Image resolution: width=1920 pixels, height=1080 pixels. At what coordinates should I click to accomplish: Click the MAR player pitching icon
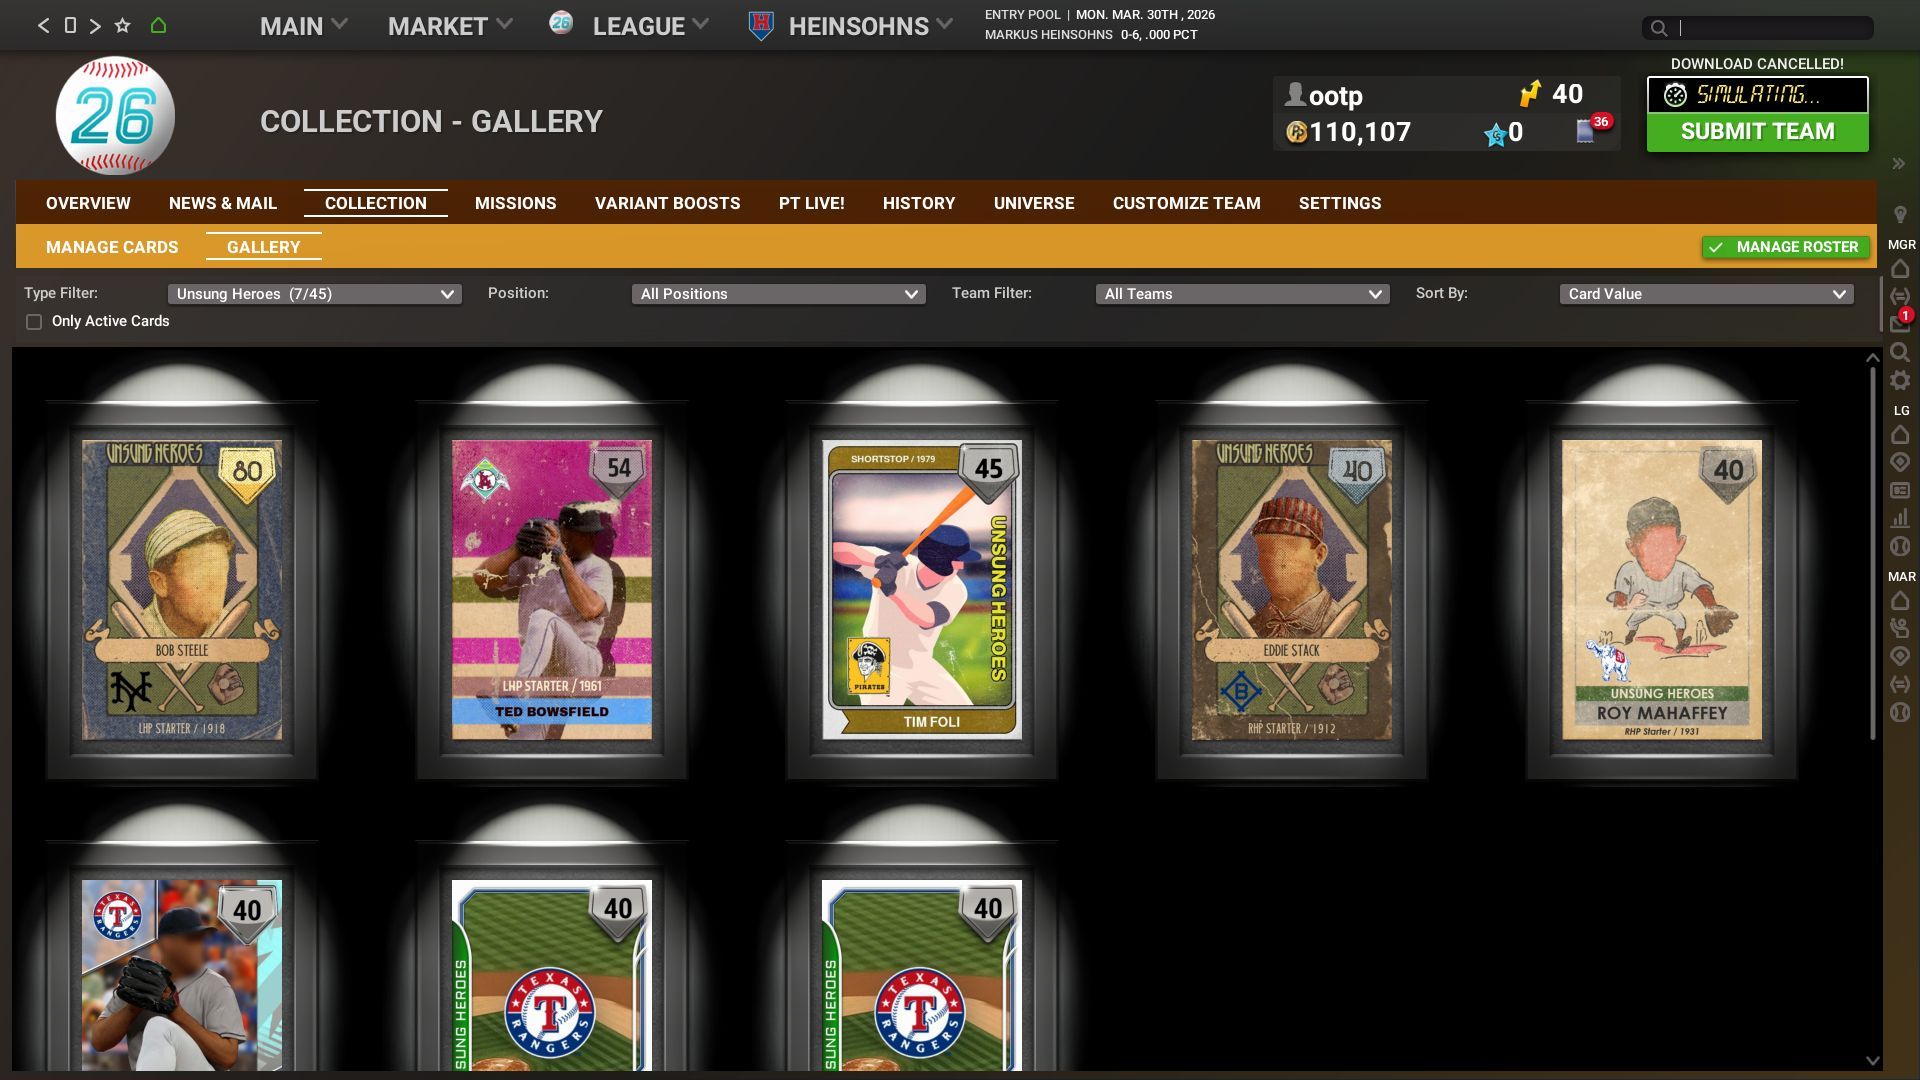point(1900,628)
